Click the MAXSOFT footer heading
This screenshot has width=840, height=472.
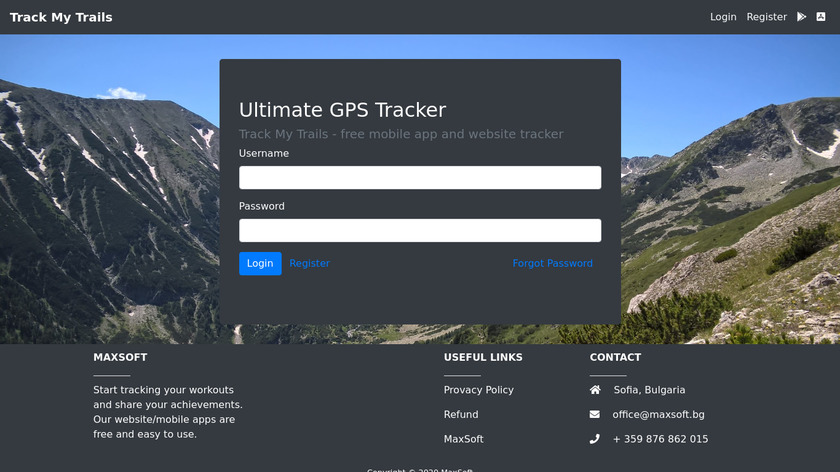[x=120, y=357]
